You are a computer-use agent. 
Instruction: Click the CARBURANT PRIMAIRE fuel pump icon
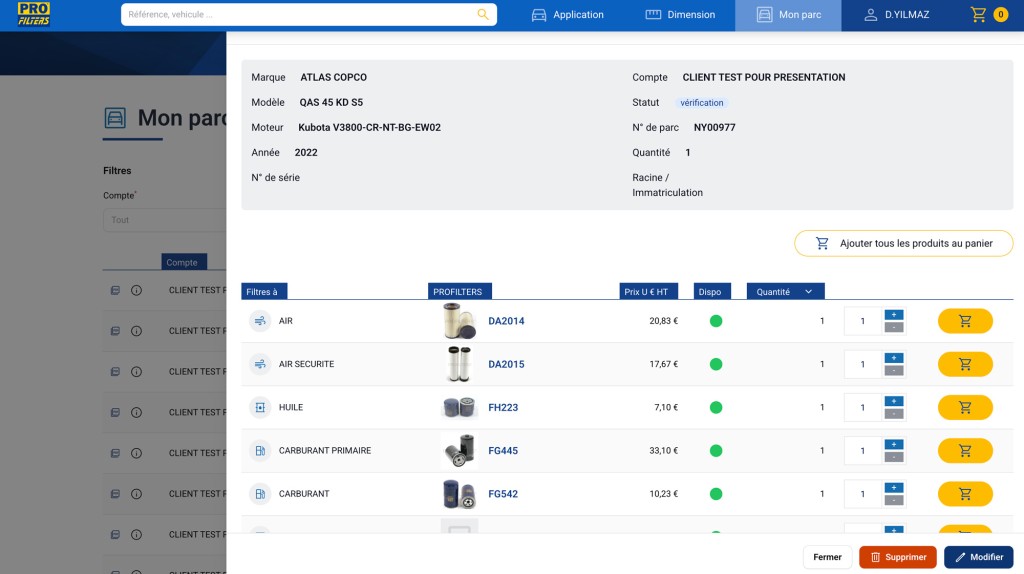[x=260, y=451]
